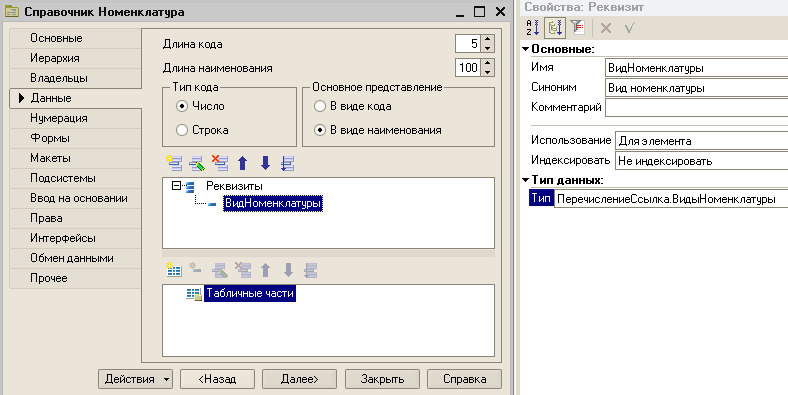Open the Использование dropdown field
This screenshot has width=788, height=395.
(x=702, y=141)
